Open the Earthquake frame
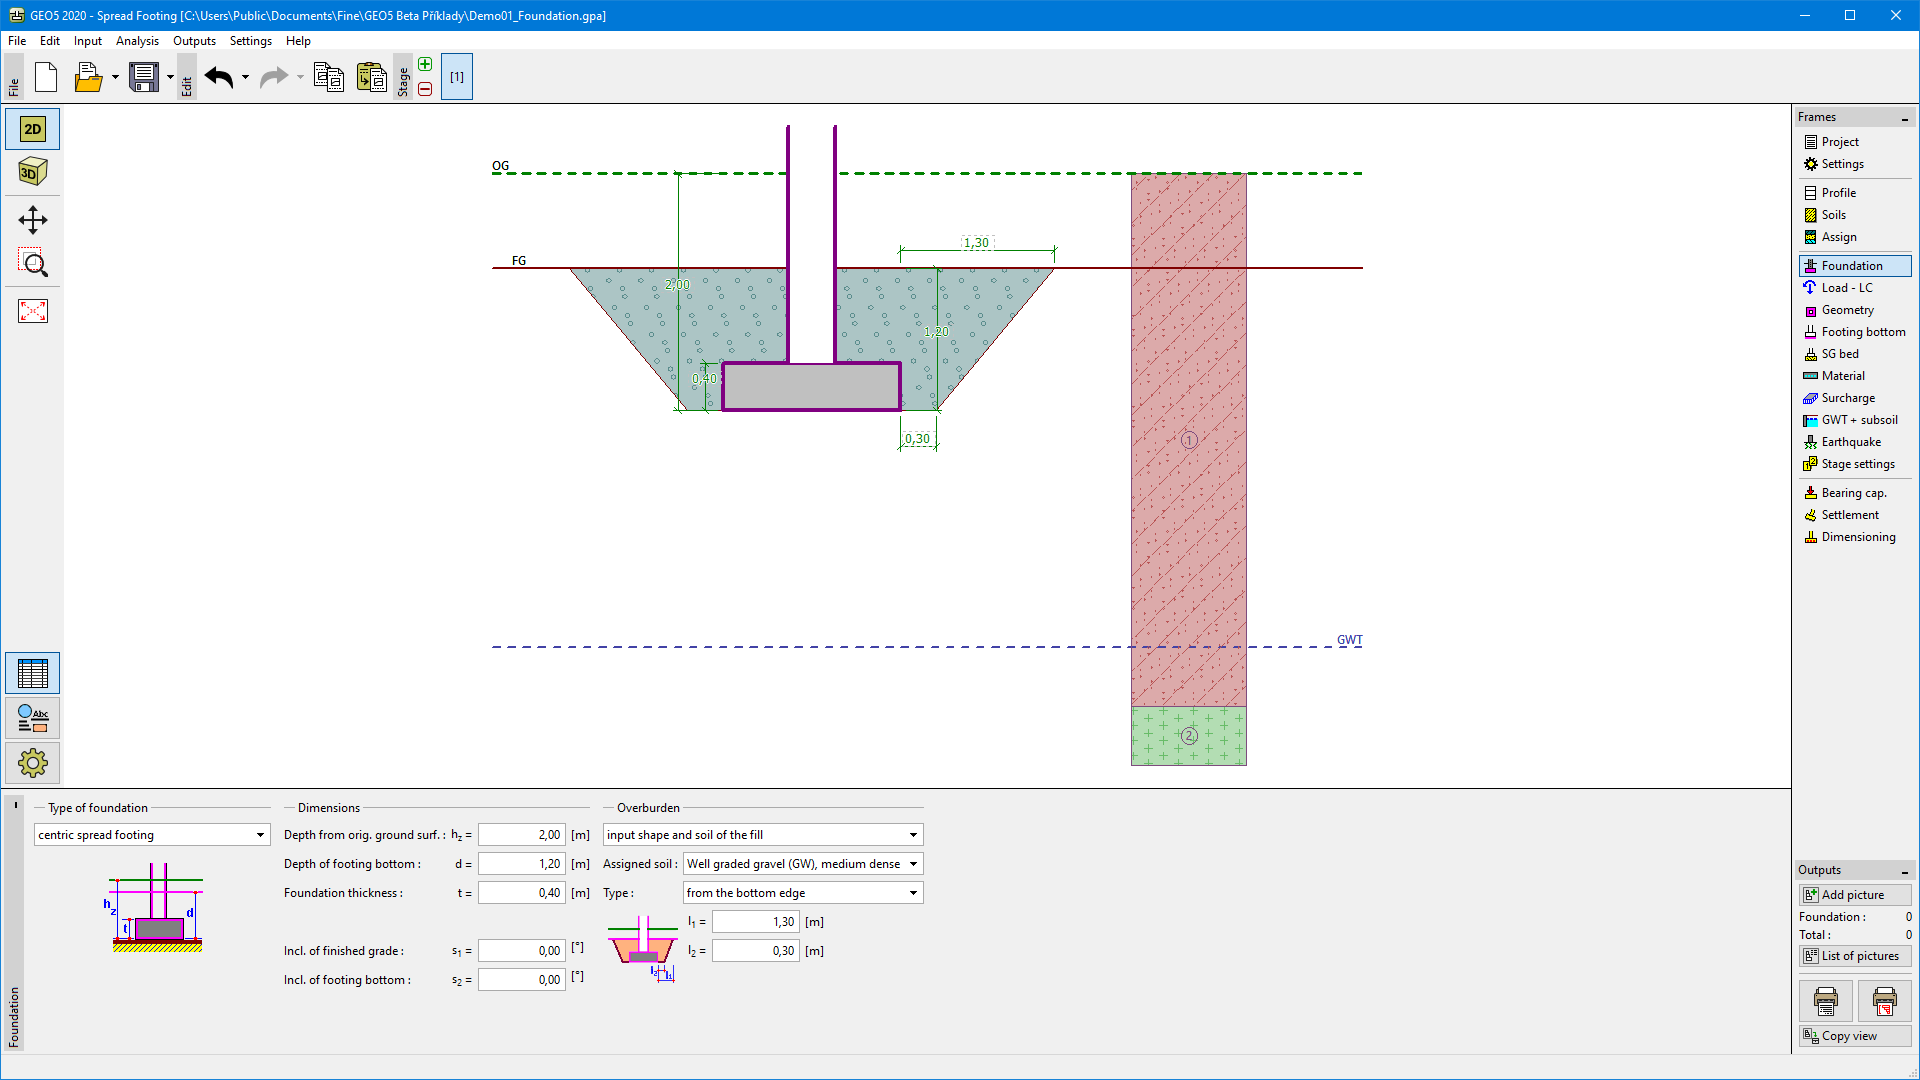1920x1080 pixels. pos(1855,442)
